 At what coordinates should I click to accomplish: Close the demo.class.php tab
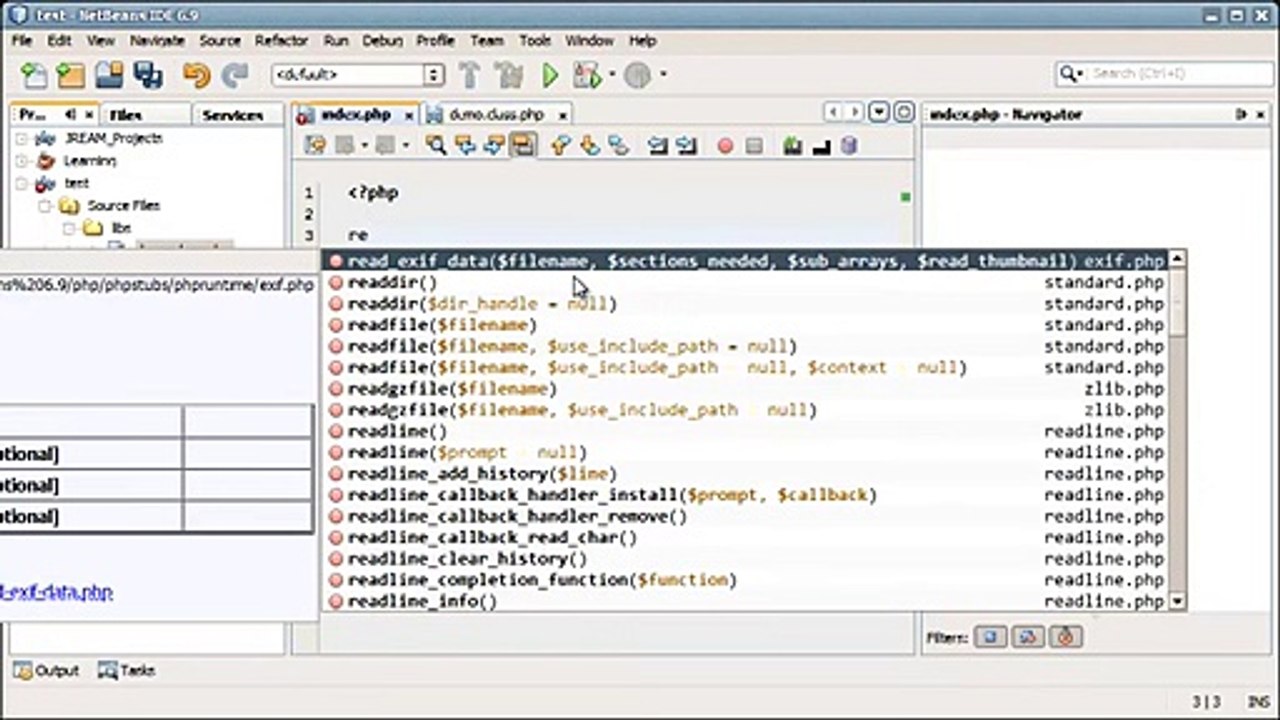coord(563,116)
